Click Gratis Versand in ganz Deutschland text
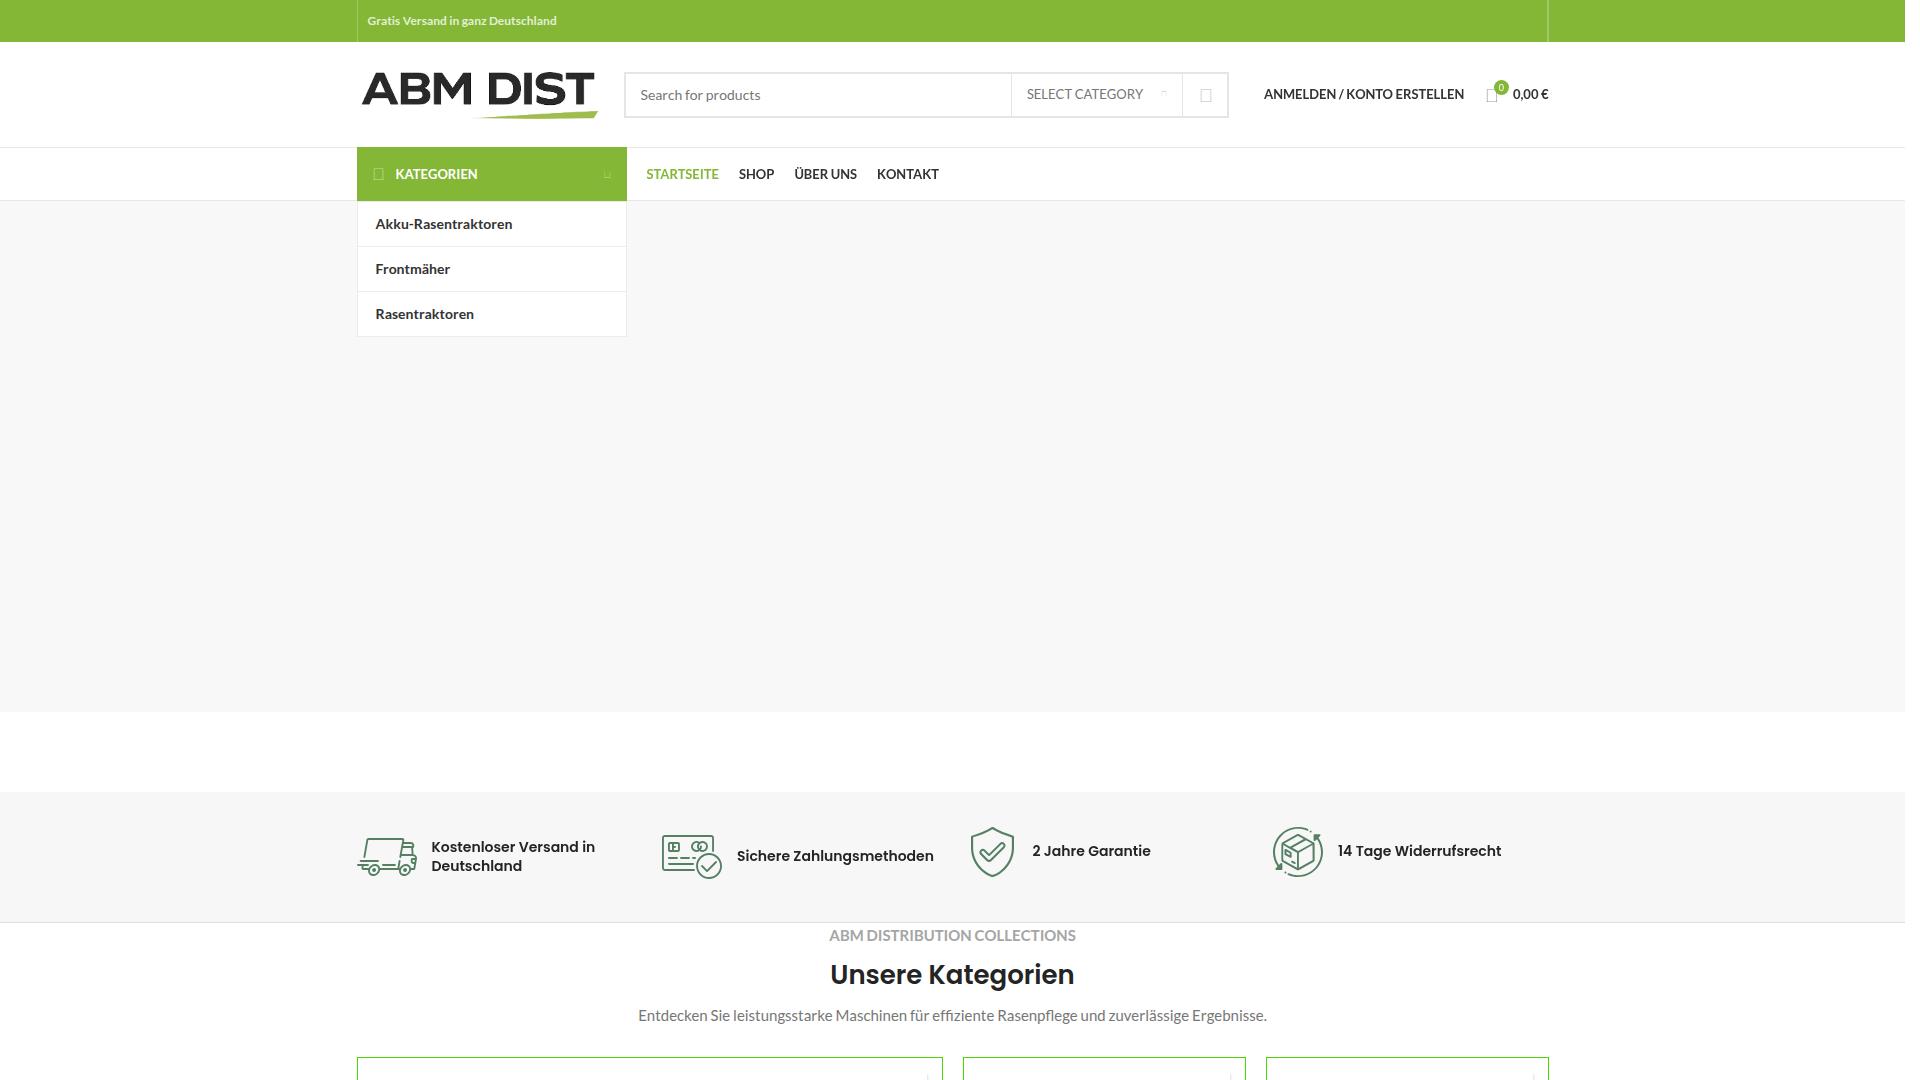The height and width of the screenshot is (1080, 1920). [462, 21]
